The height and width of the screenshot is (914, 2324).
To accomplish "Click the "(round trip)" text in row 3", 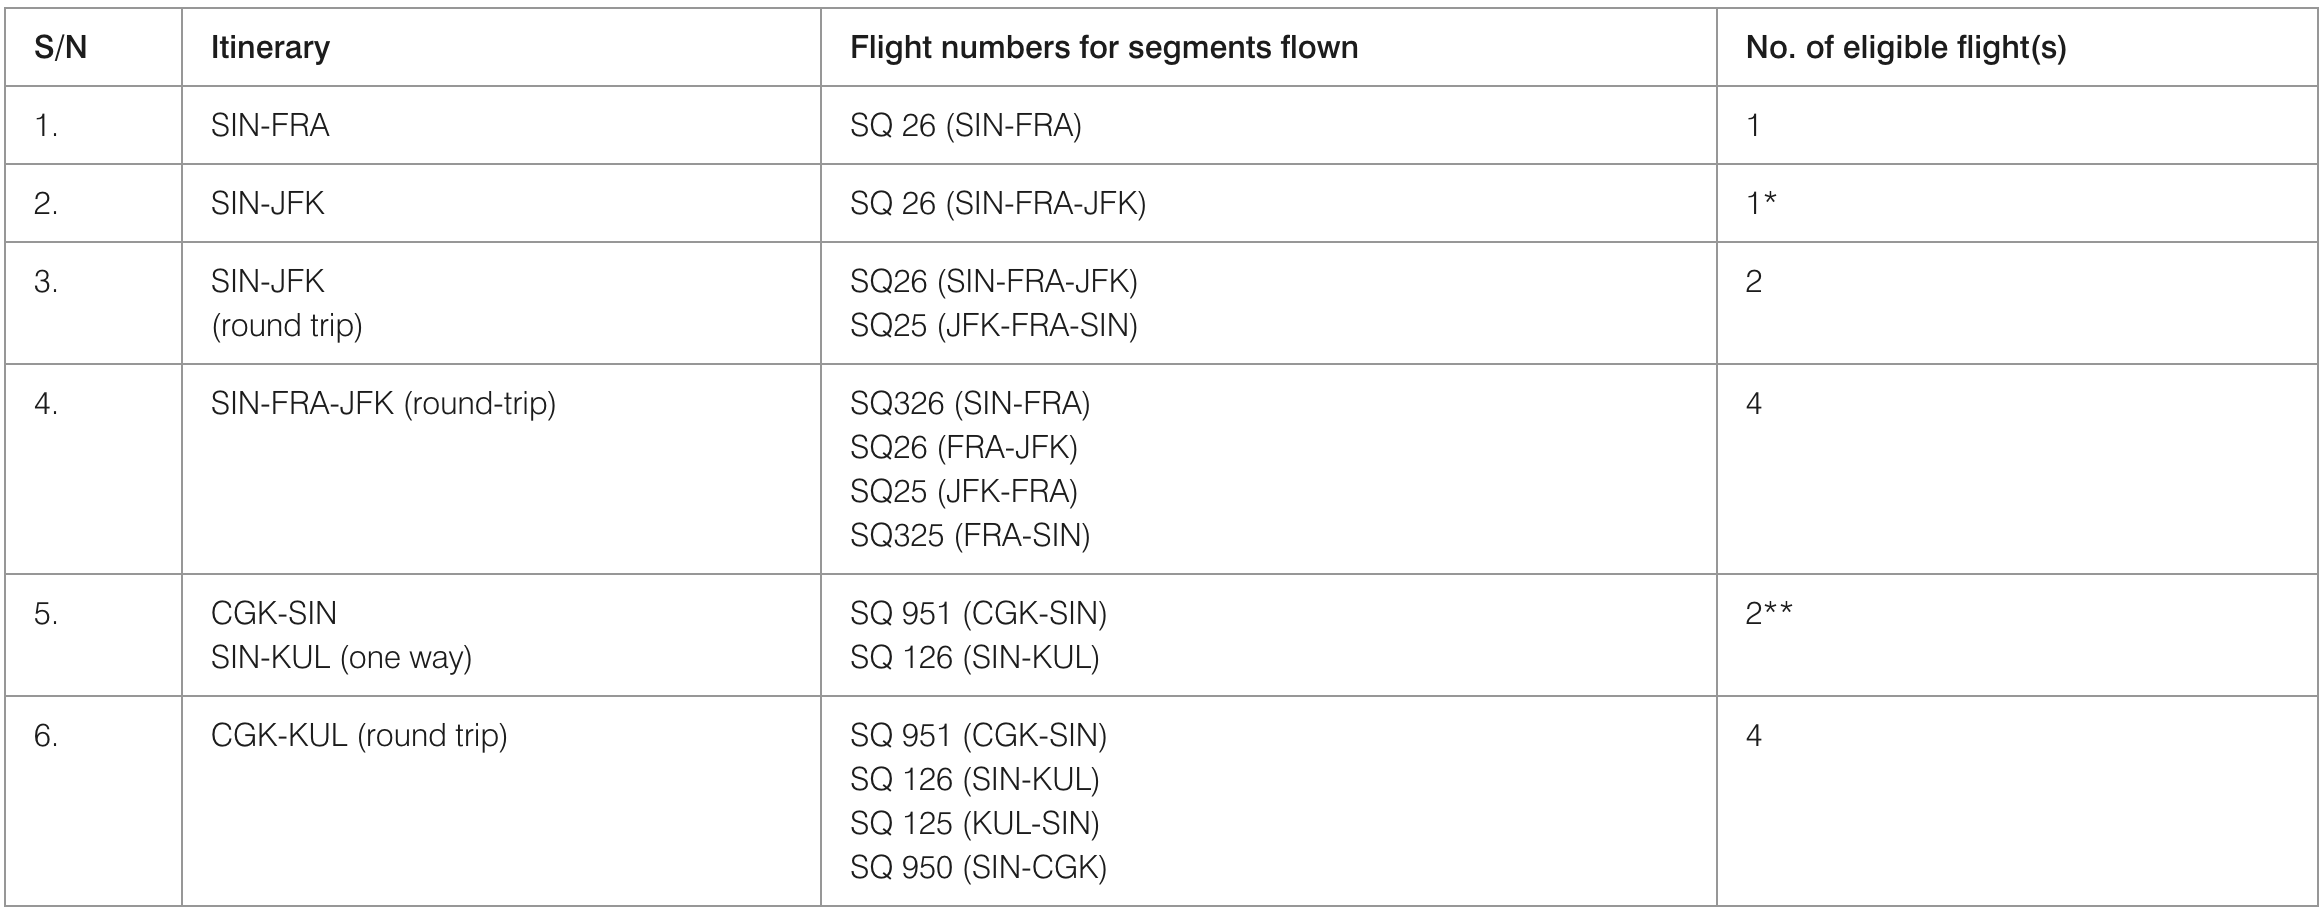I will click(x=287, y=326).
